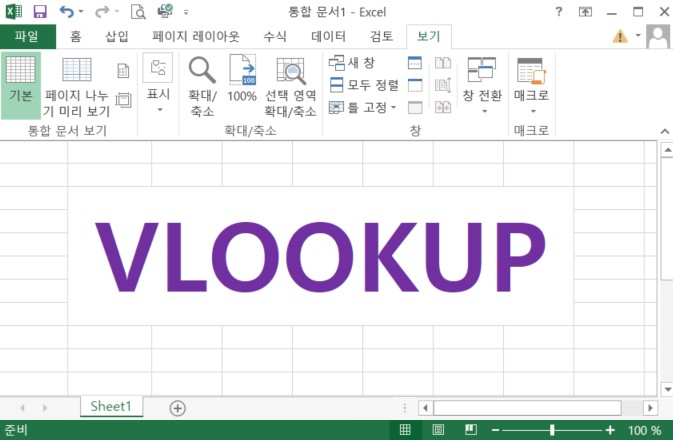Click the 준비 status text
Screen dimensions: 673x440
(x=16, y=430)
